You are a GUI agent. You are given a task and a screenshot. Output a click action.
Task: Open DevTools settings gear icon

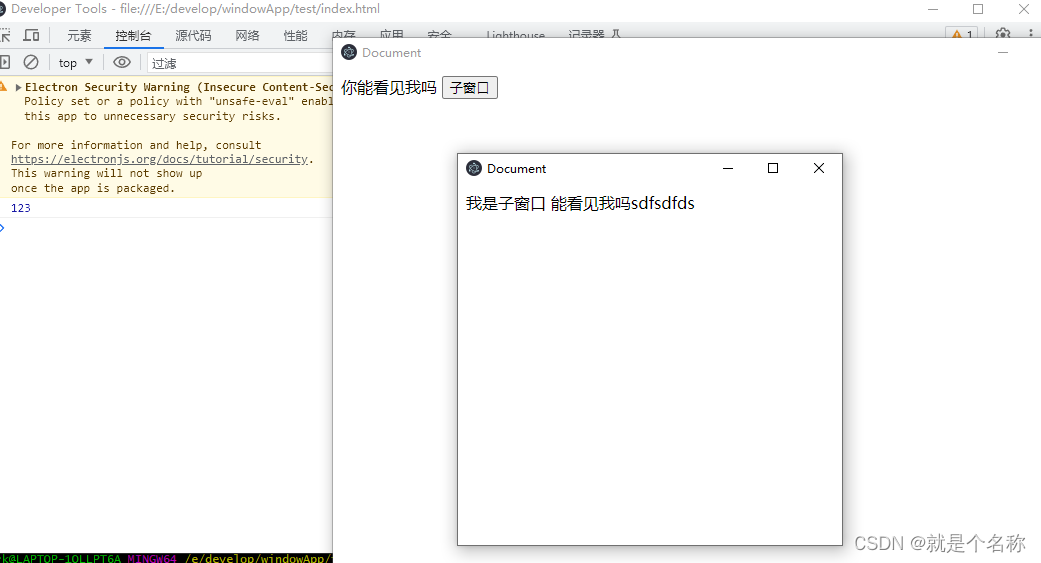click(x=1002, y=33)
